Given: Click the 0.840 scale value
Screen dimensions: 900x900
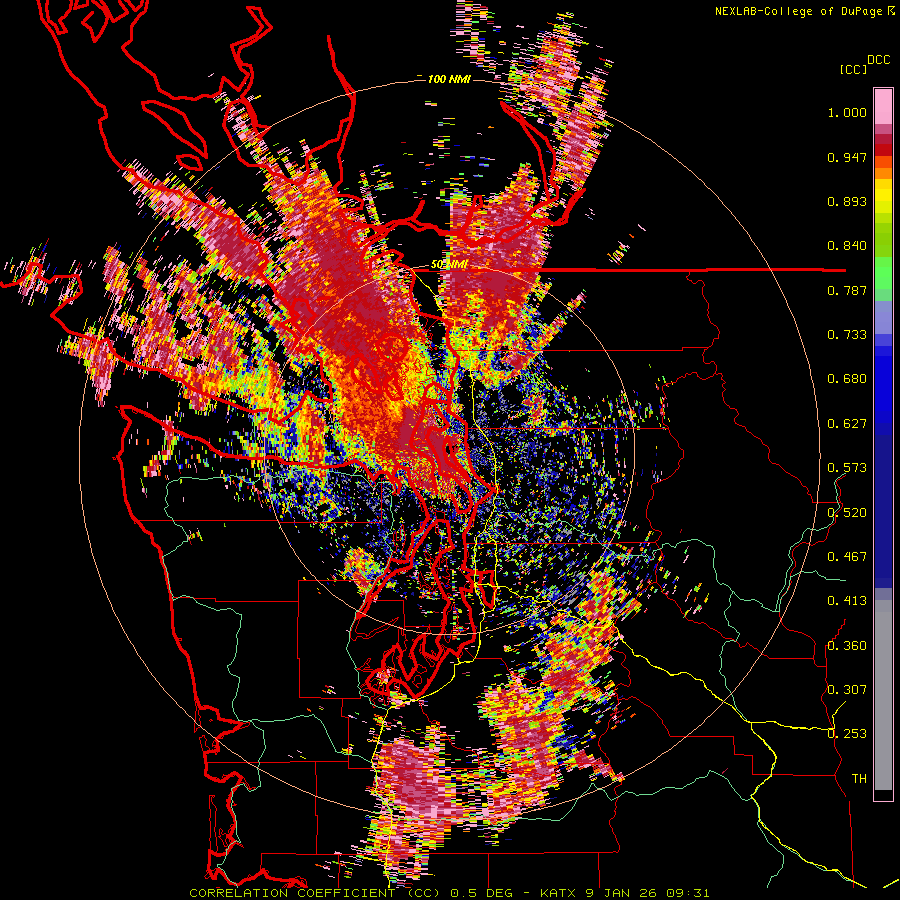Looking at the screenshot, I should 847,246.
